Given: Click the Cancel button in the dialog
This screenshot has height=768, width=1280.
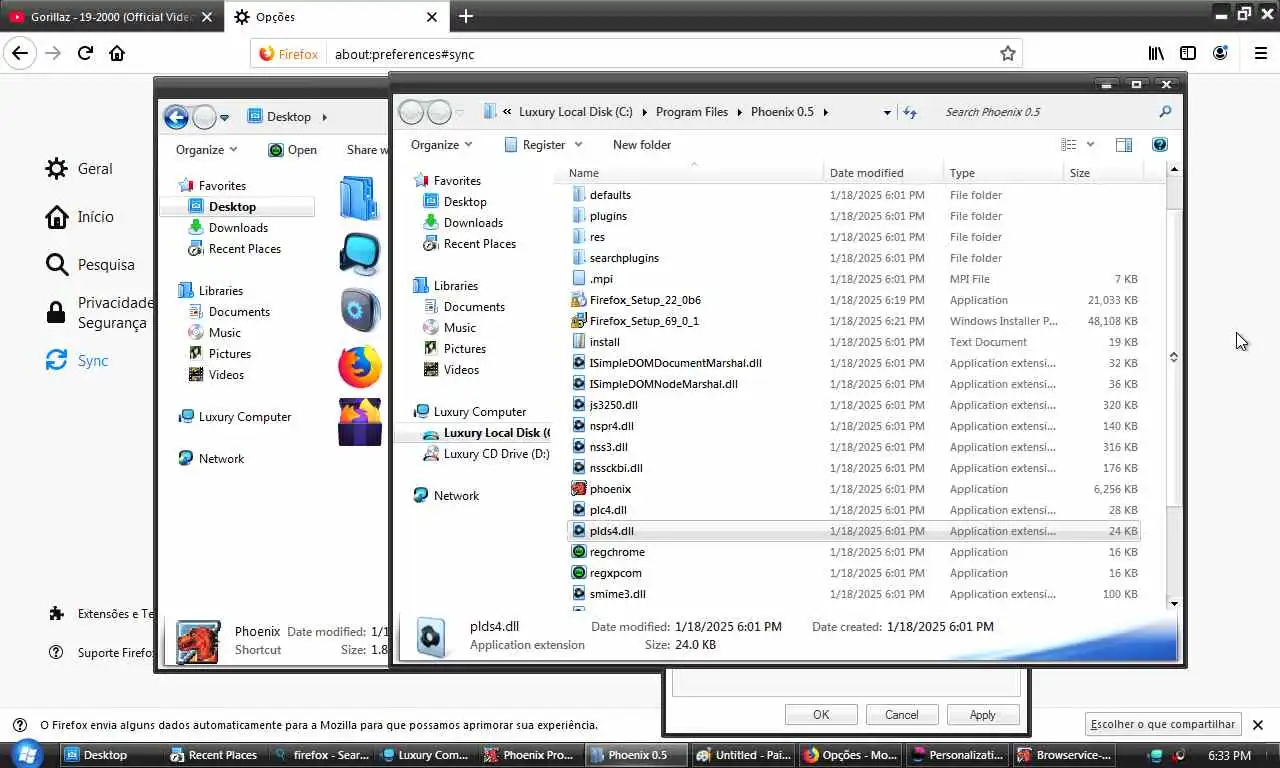Looking at the screenshot, I should coord(901,714).
